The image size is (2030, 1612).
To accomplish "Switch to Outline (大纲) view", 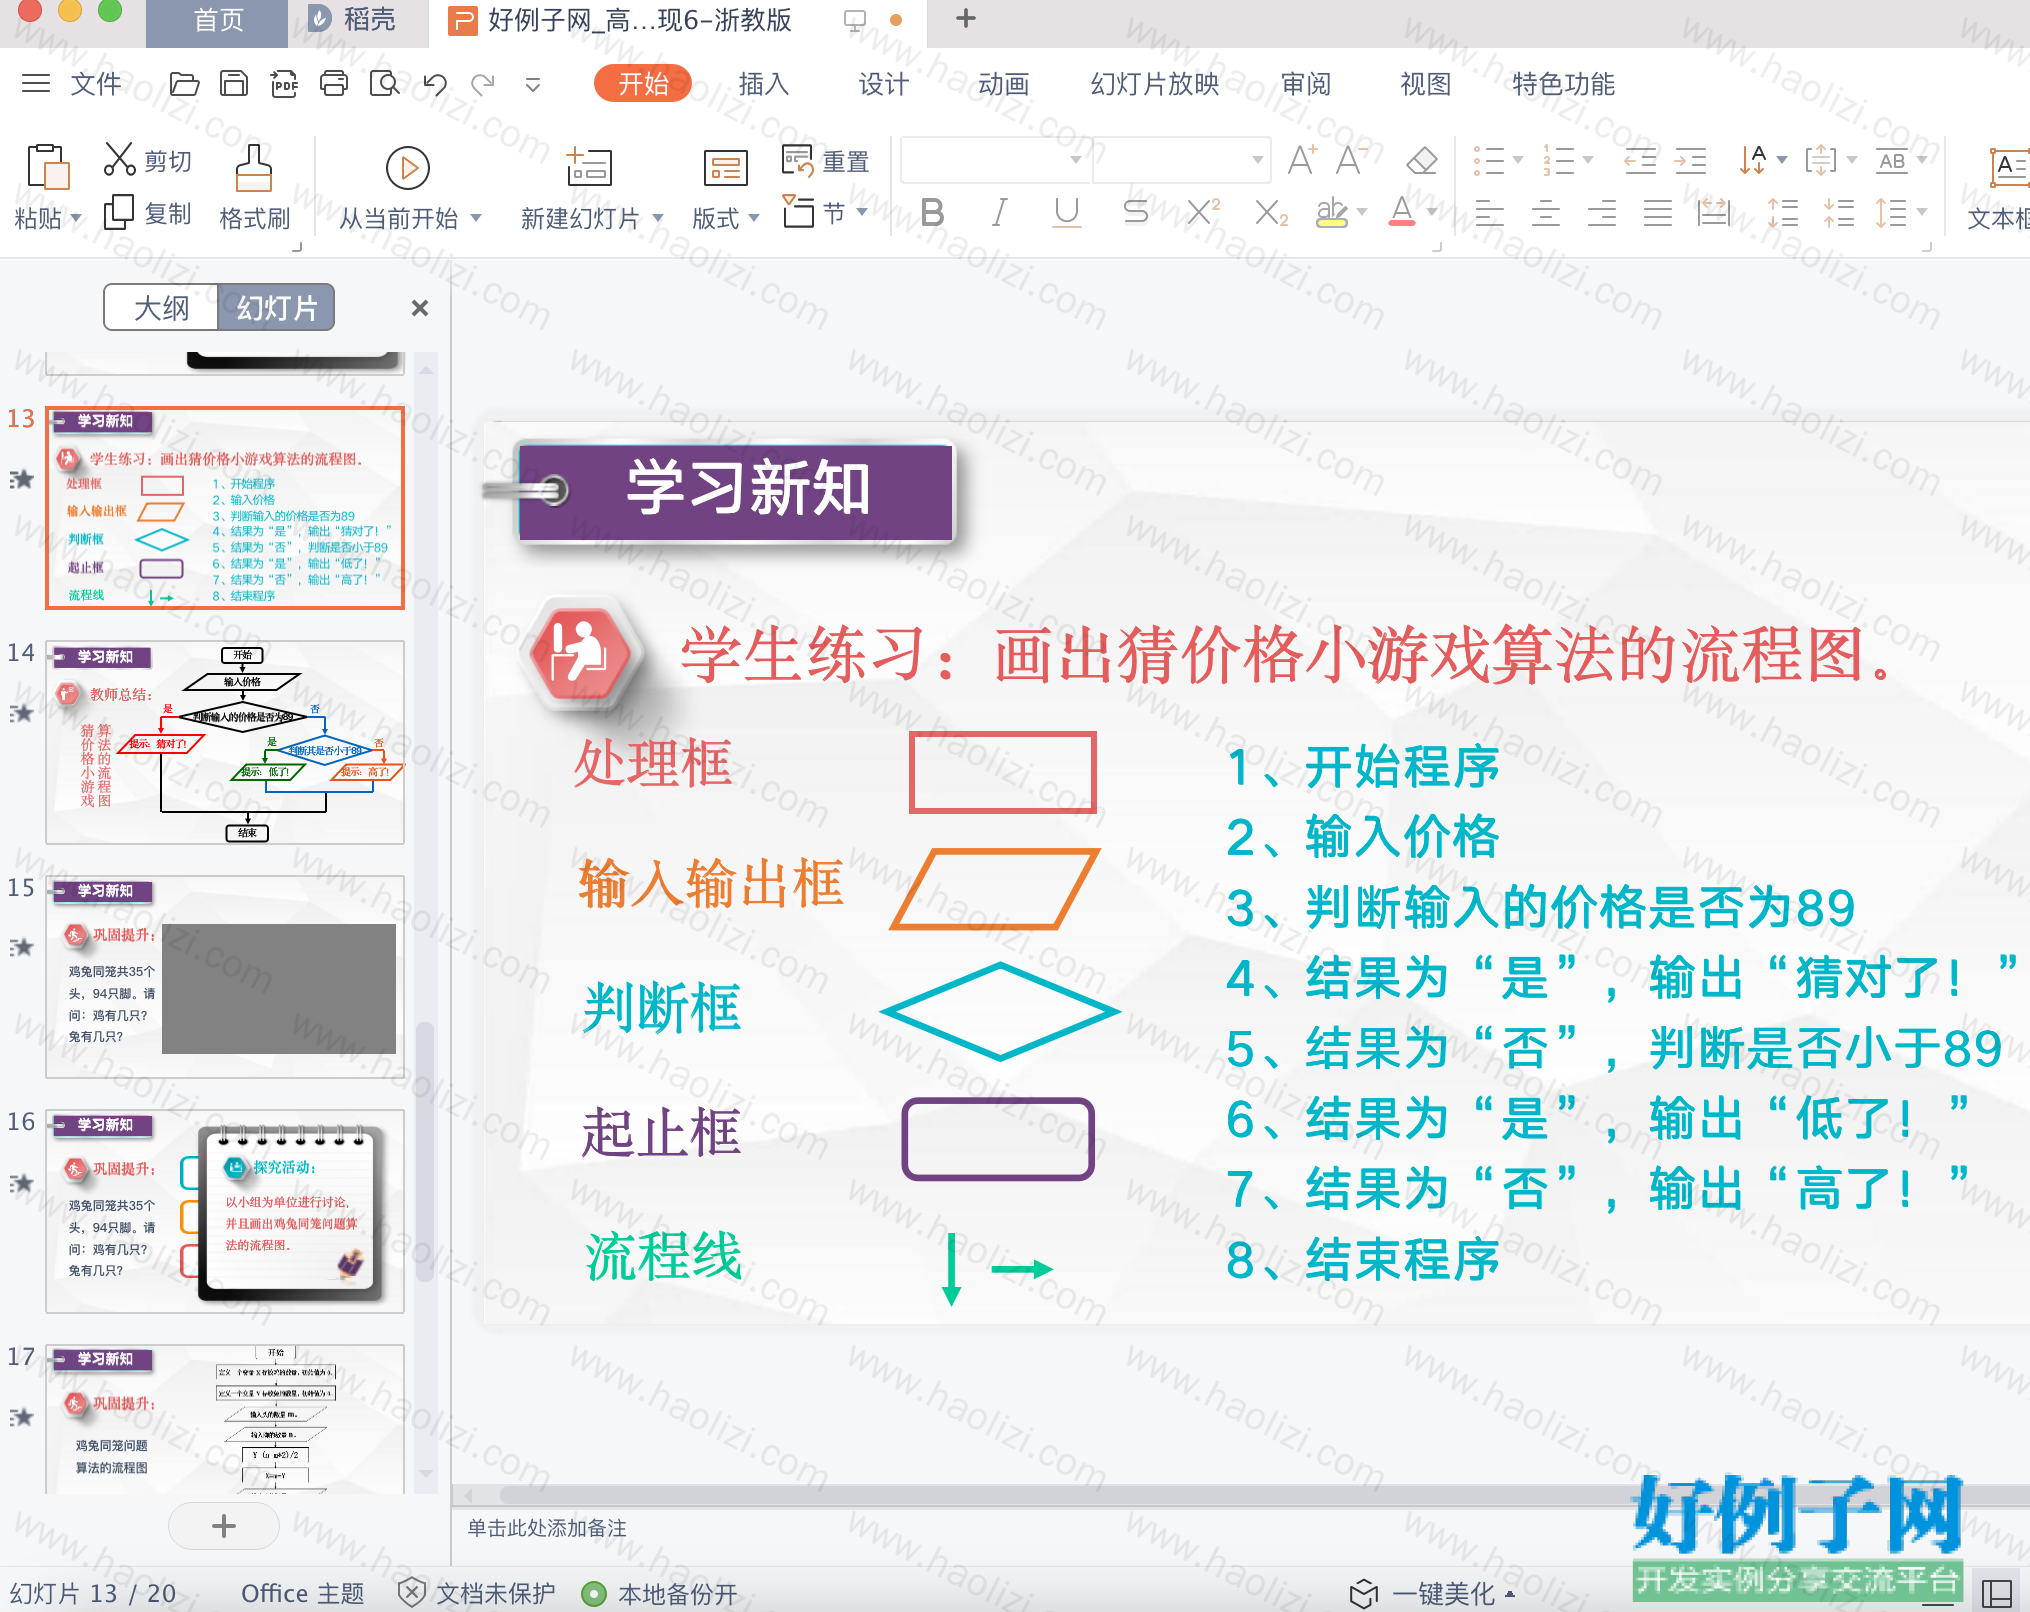I will click(161, 307).
